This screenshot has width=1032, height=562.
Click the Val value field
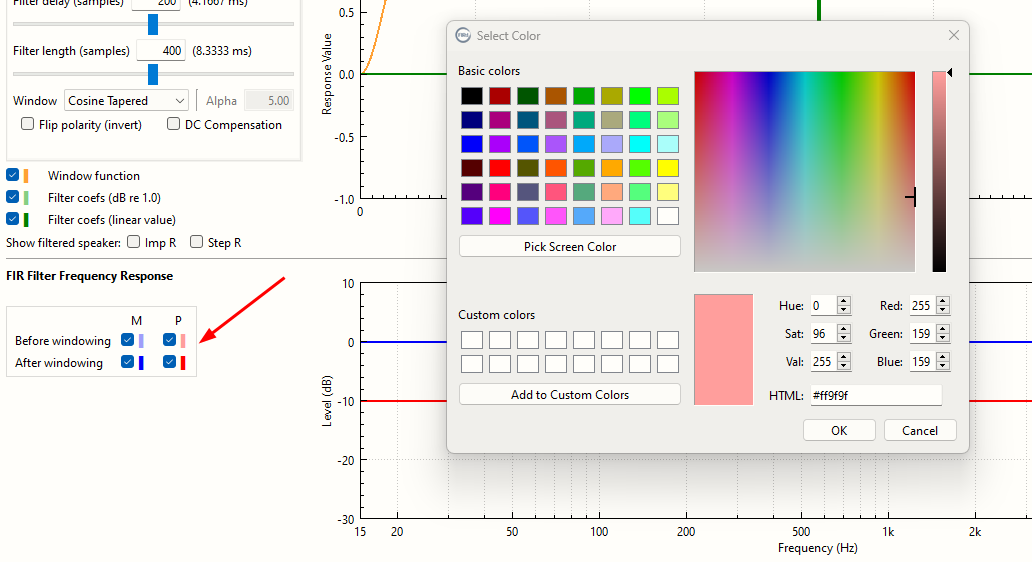[x=823, y=361]
